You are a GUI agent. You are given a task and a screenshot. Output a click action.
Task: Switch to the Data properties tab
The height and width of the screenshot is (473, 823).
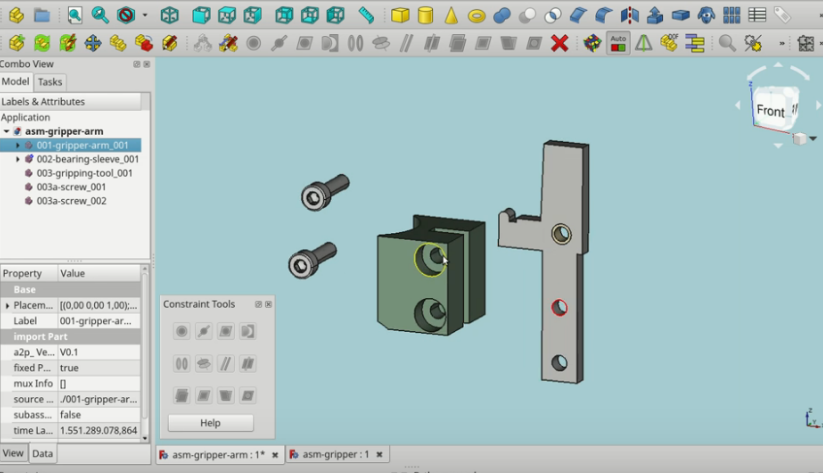[43, 453]
